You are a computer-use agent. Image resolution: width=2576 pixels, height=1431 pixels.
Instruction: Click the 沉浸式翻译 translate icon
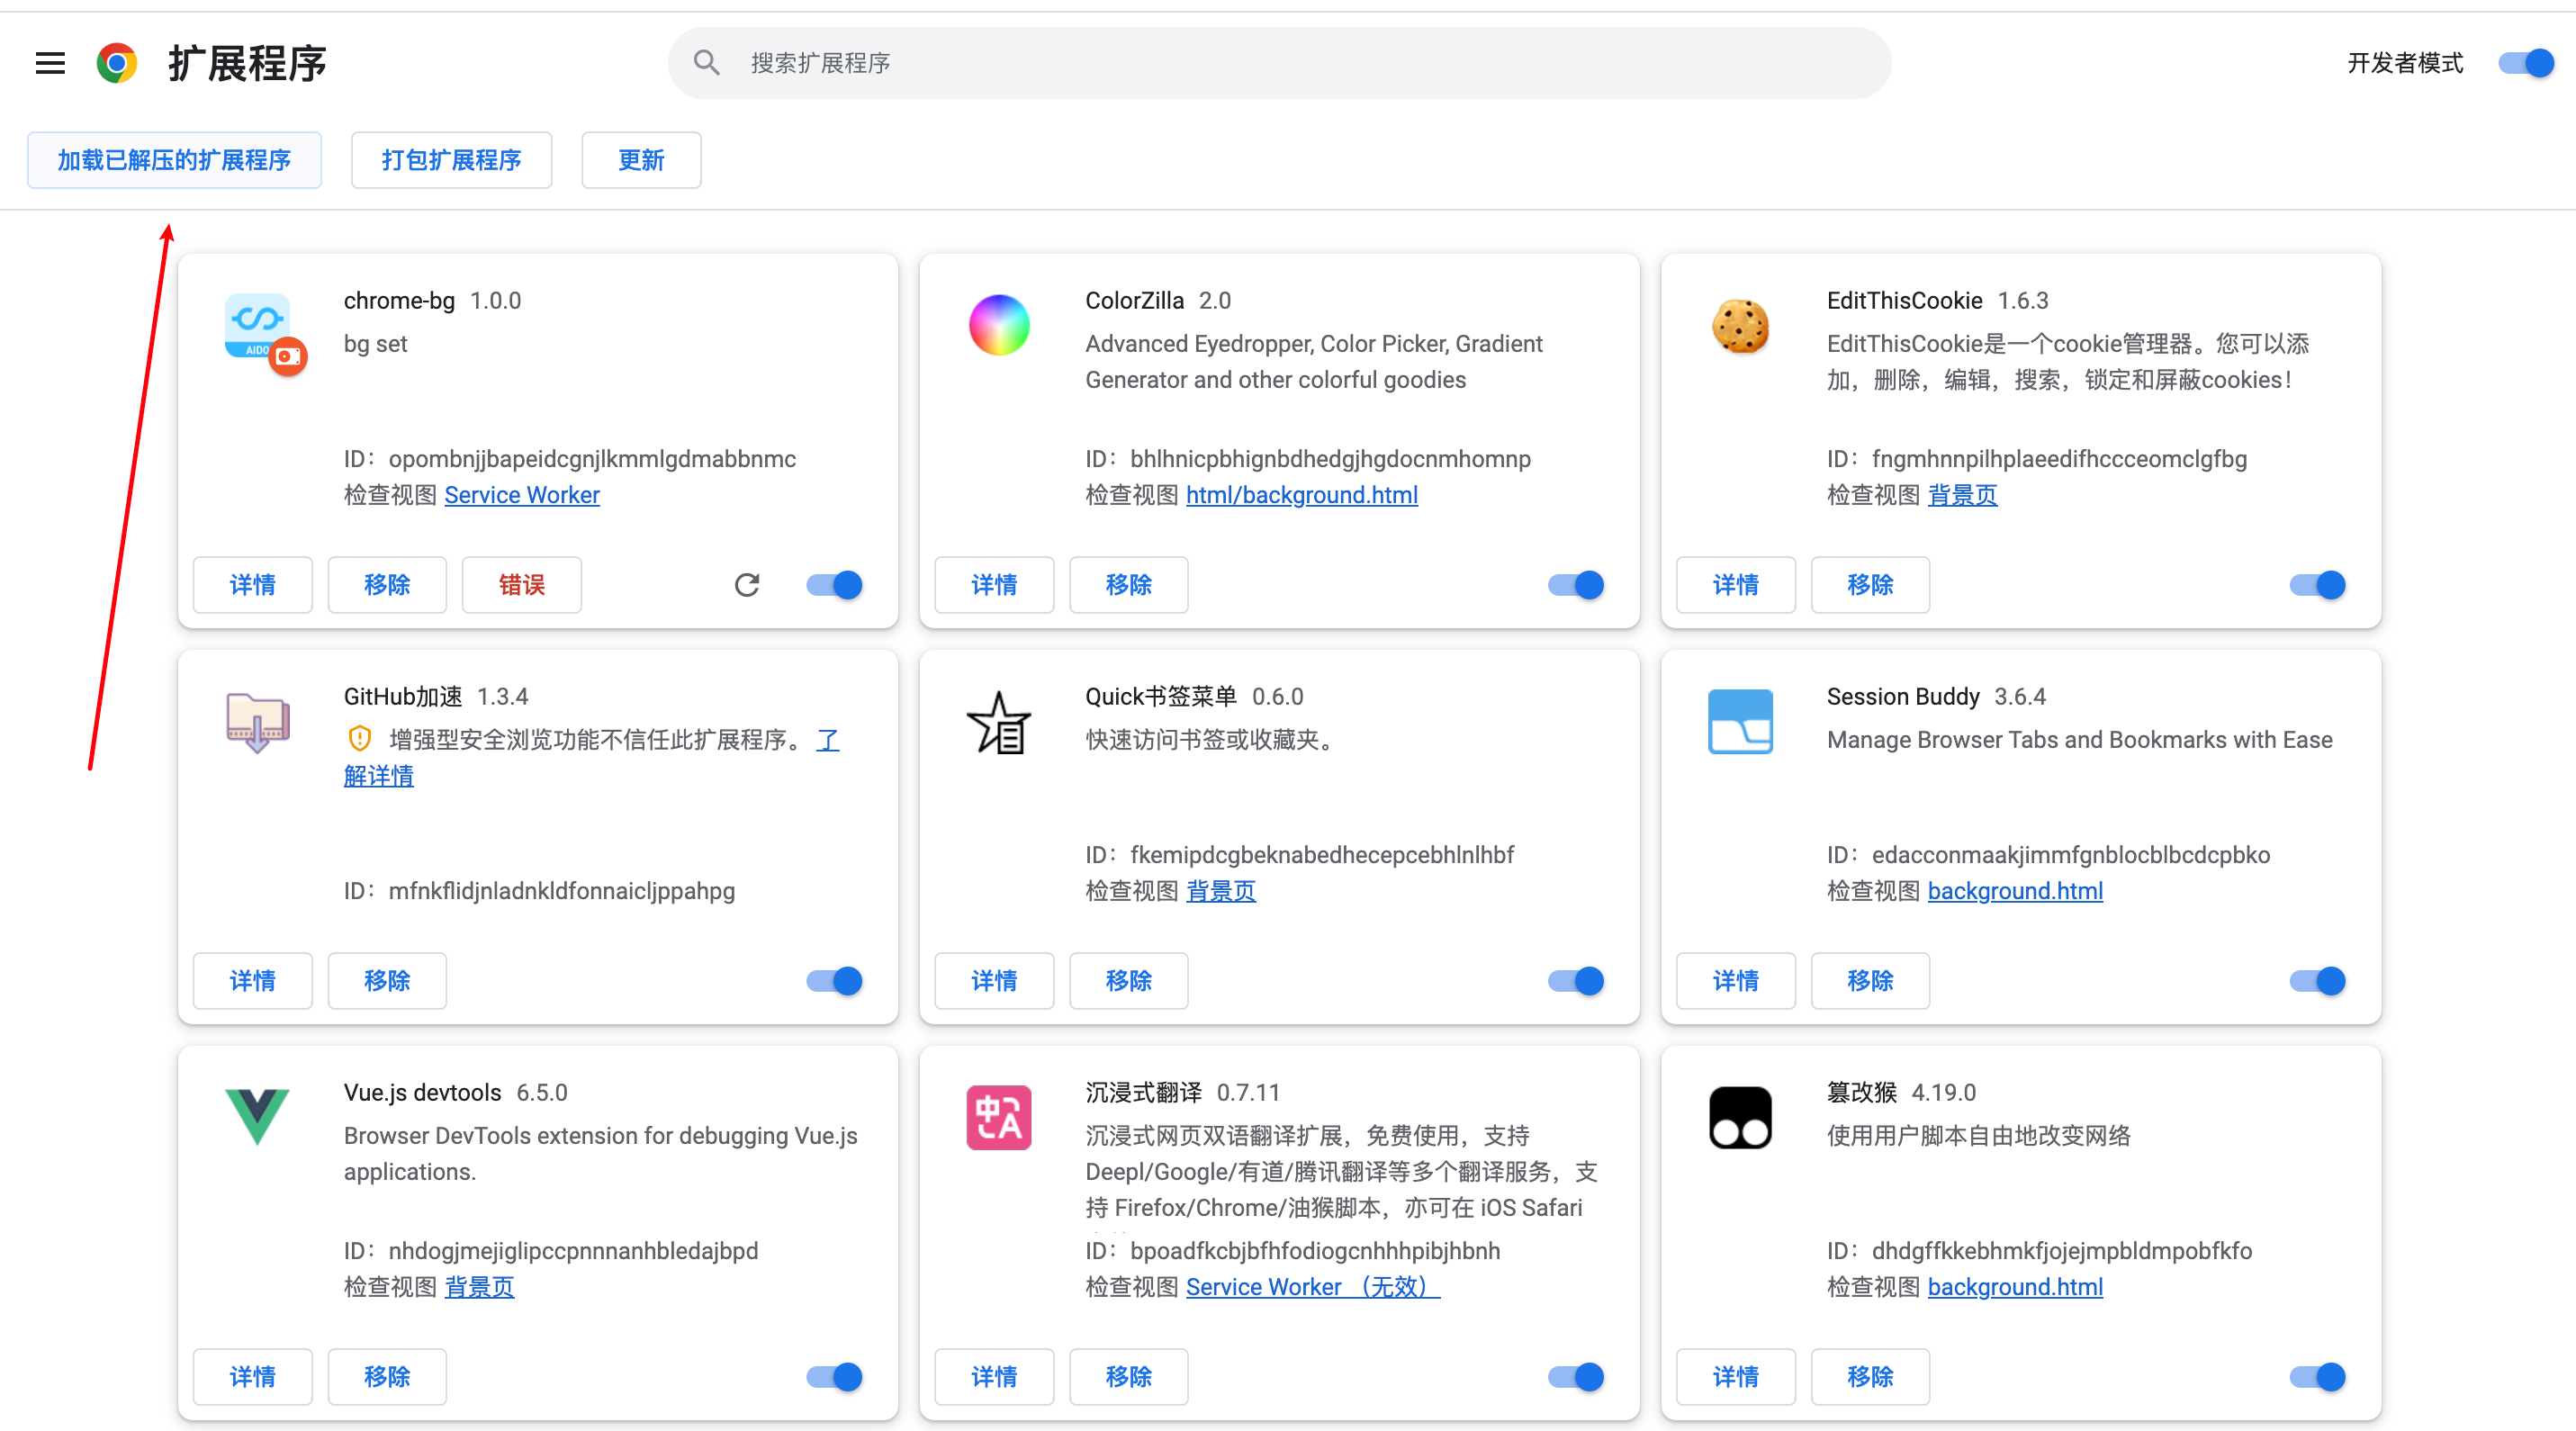coord(999,1117)
